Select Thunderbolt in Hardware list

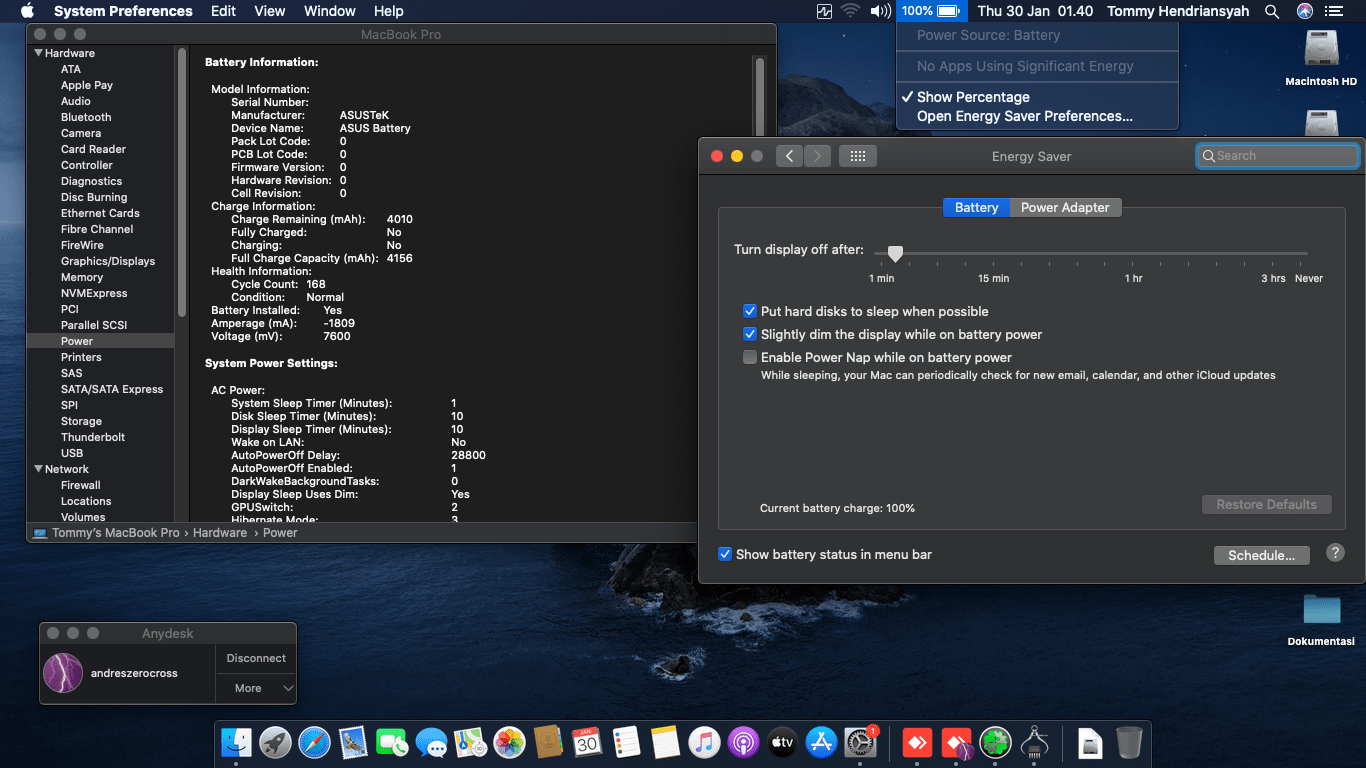pyautogui.click(x=93, y=437)
